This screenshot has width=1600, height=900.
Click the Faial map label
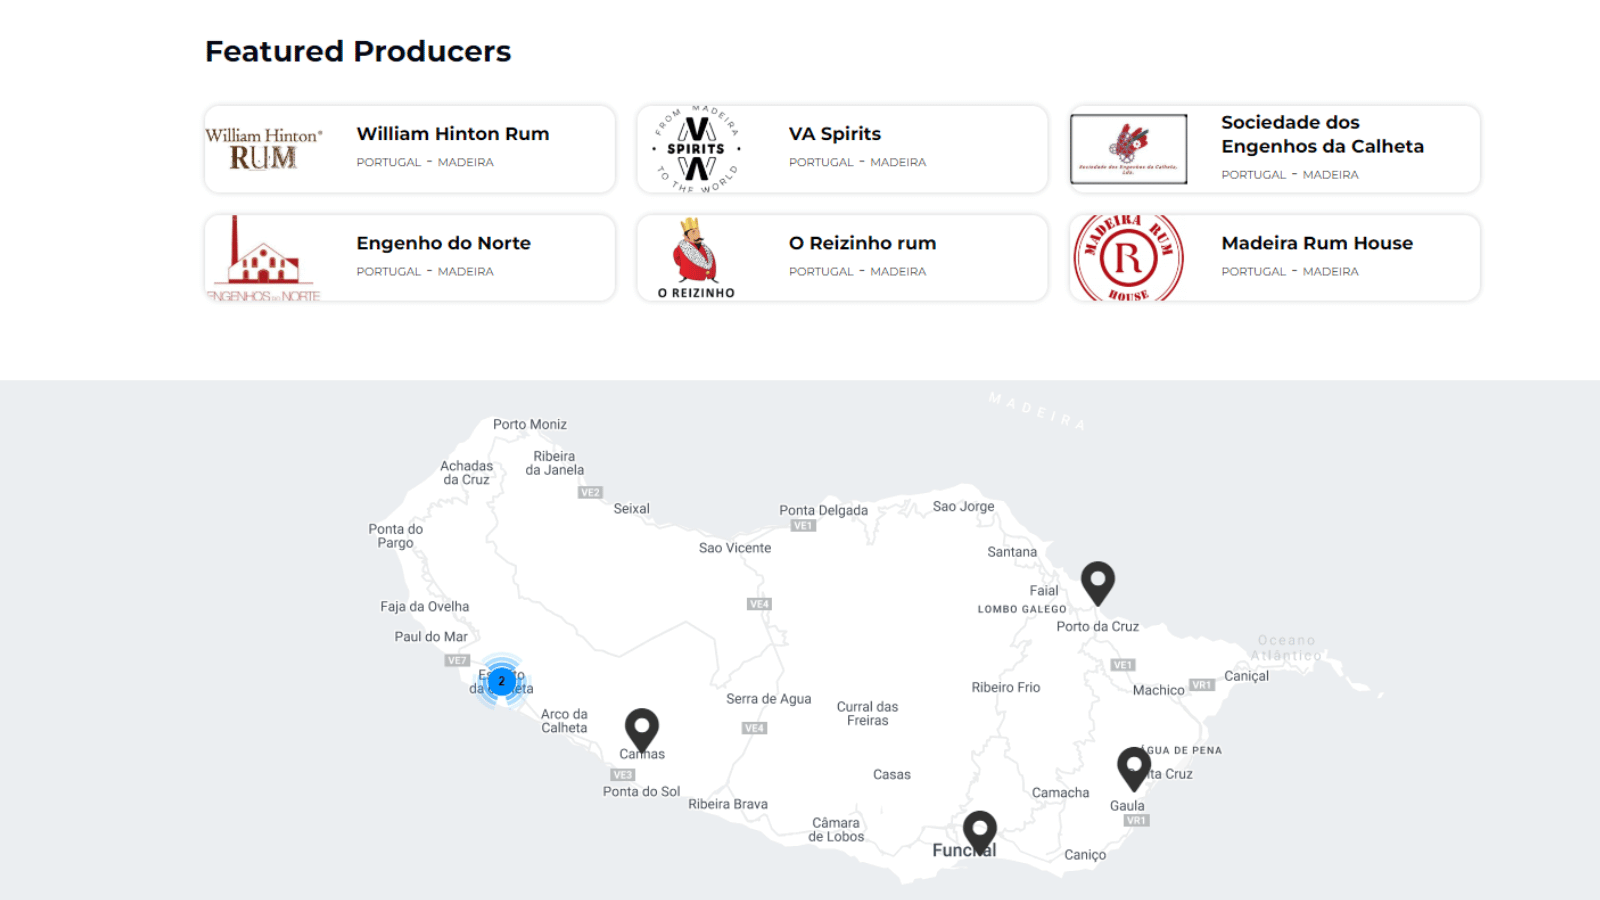click(x=1044, y=591)
